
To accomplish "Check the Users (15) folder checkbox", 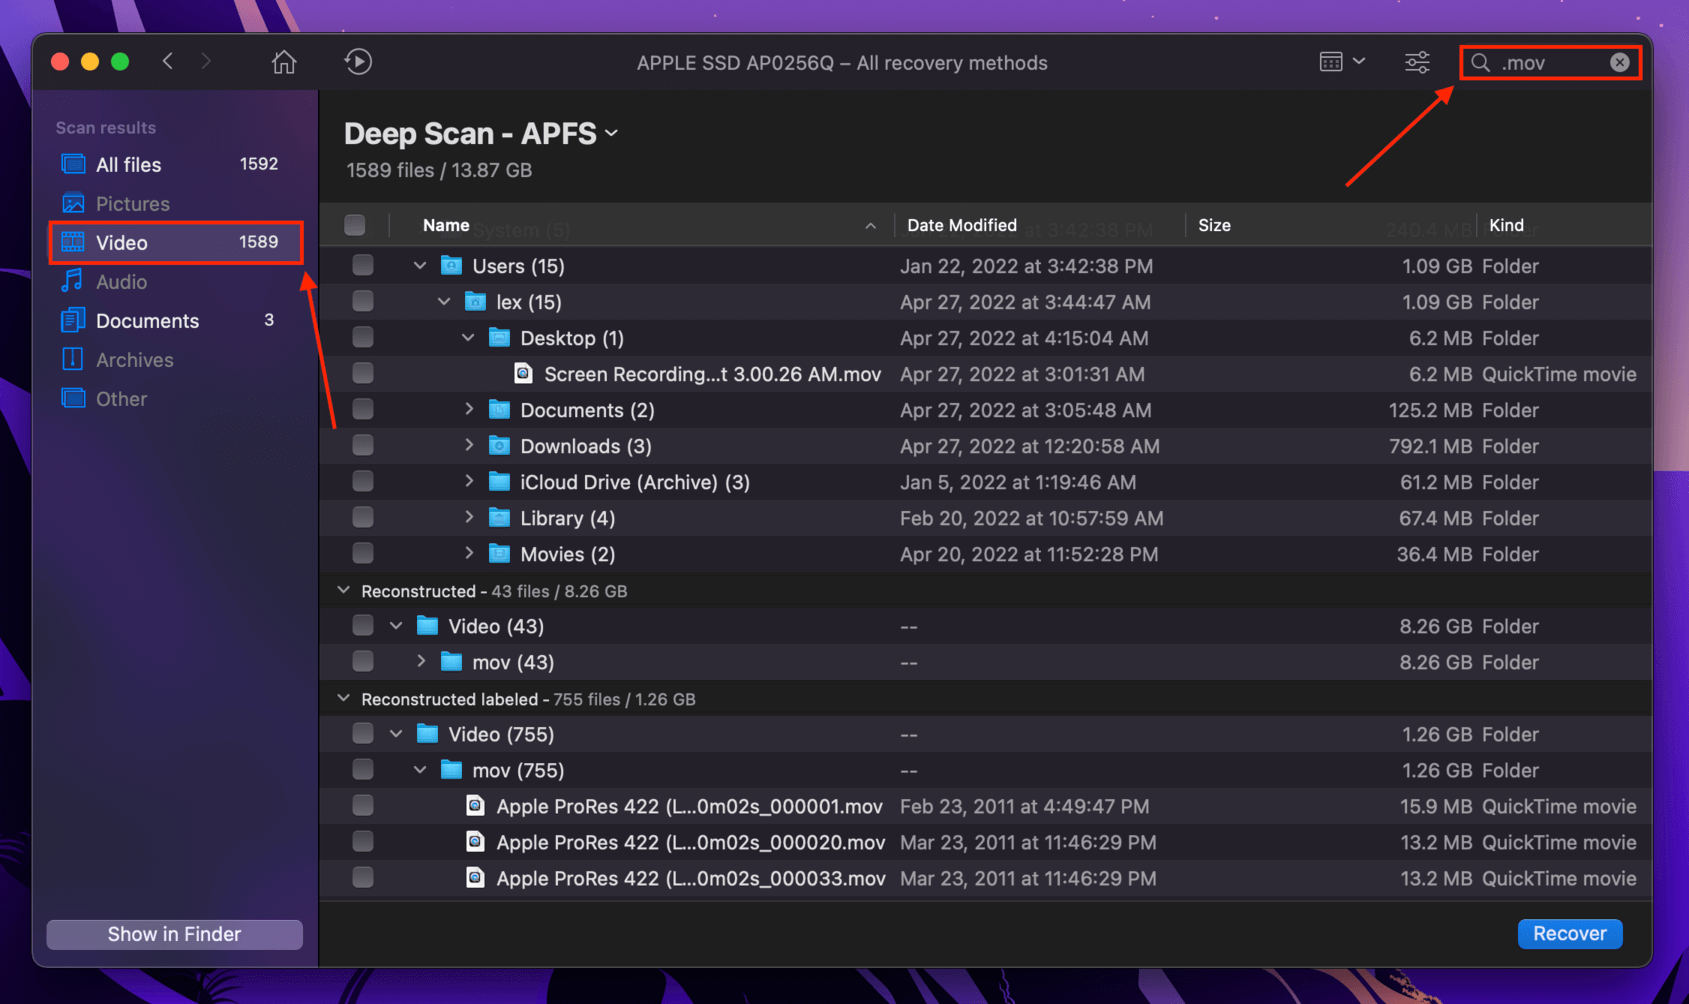I will pyautogui.click(x=363, y=265).
